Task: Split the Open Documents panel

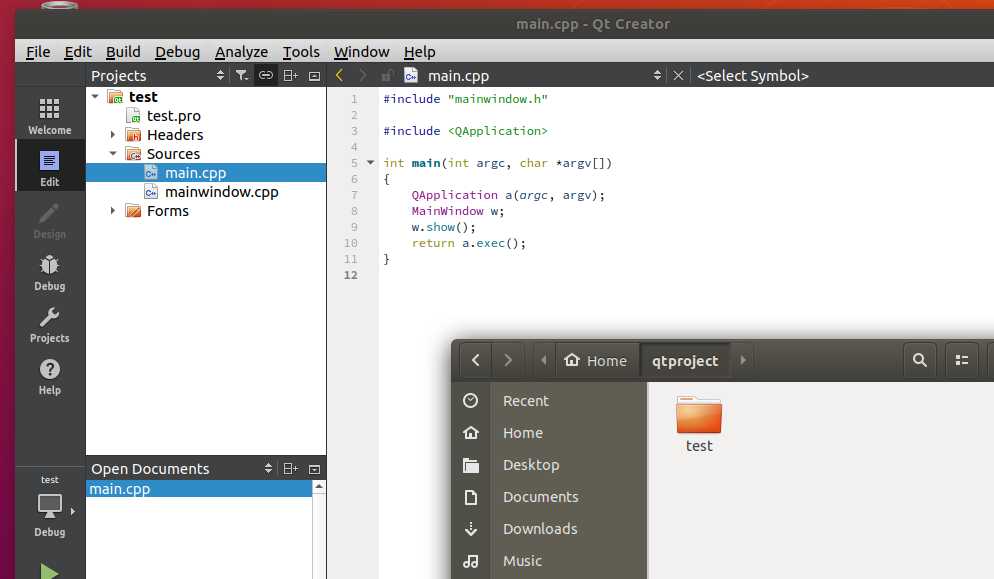Action: 290,469
